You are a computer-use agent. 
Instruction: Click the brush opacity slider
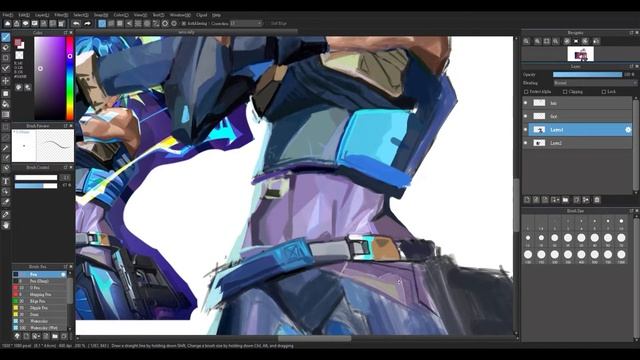coord(36,186)
